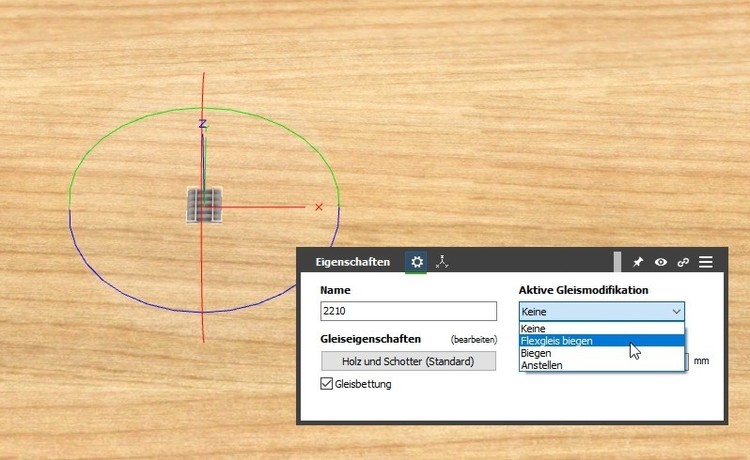The width and height of the screenshot is (750, 460).
Task: Click the (bearbeiten) link
Action: click(474, 340)
